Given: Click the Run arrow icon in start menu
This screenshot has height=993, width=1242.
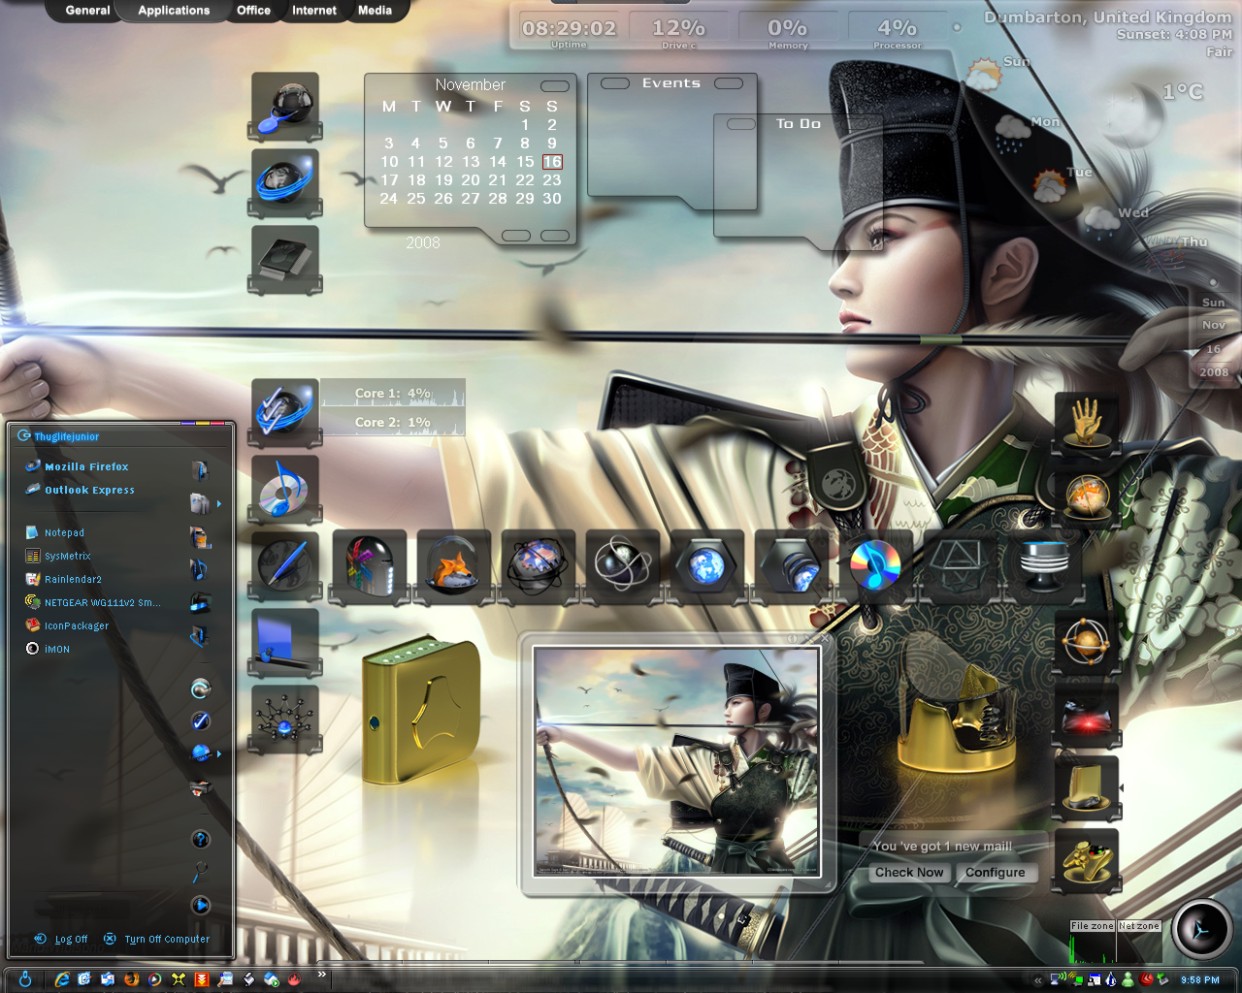Looking at the screenshot, I should pyautogui.click(x=200, y=905).
